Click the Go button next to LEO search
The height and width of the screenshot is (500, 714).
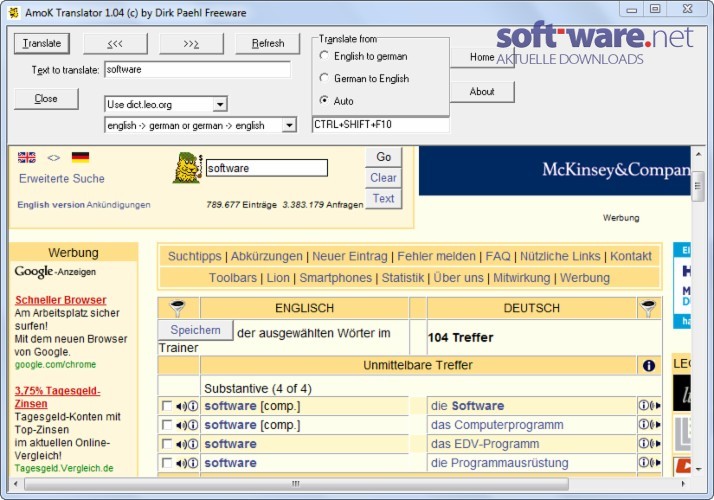383,157
